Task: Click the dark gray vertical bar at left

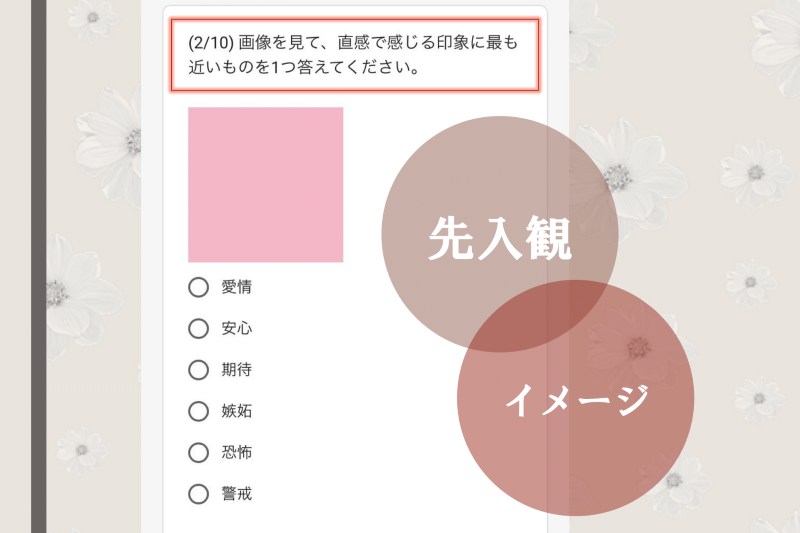Action: [39, 266]
